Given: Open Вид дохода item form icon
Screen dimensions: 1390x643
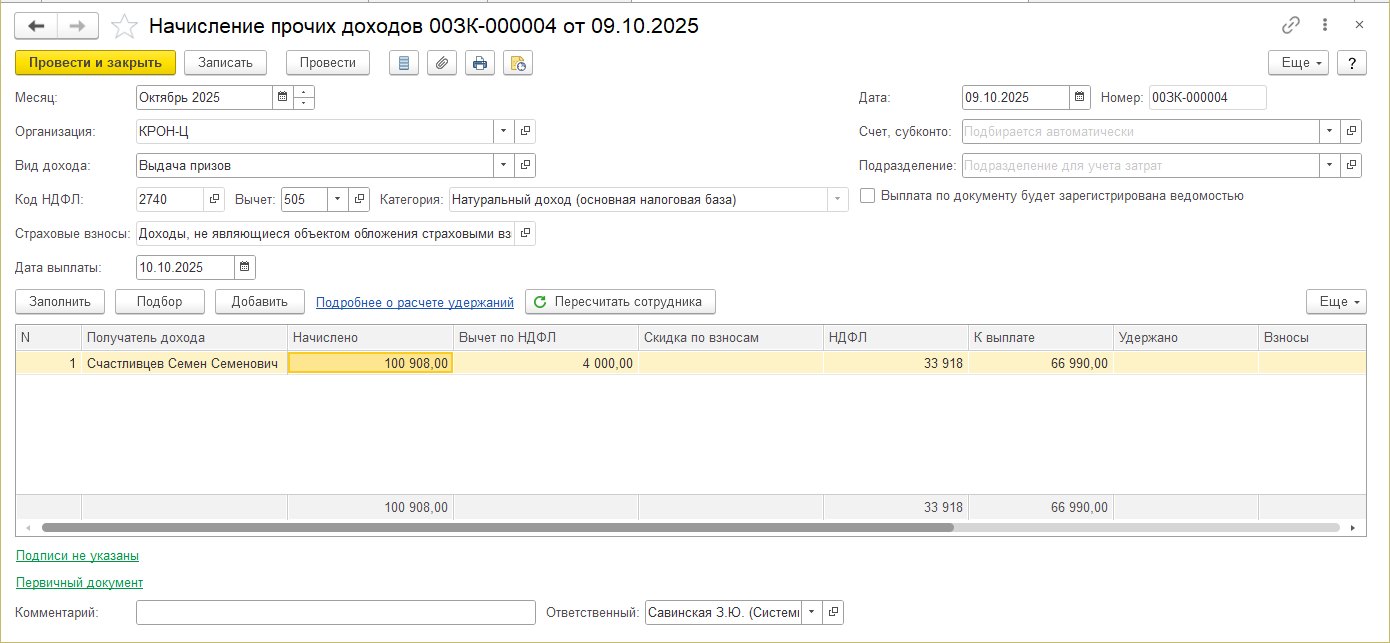Looking at the screenshot, I should click(x=525, y=166).
